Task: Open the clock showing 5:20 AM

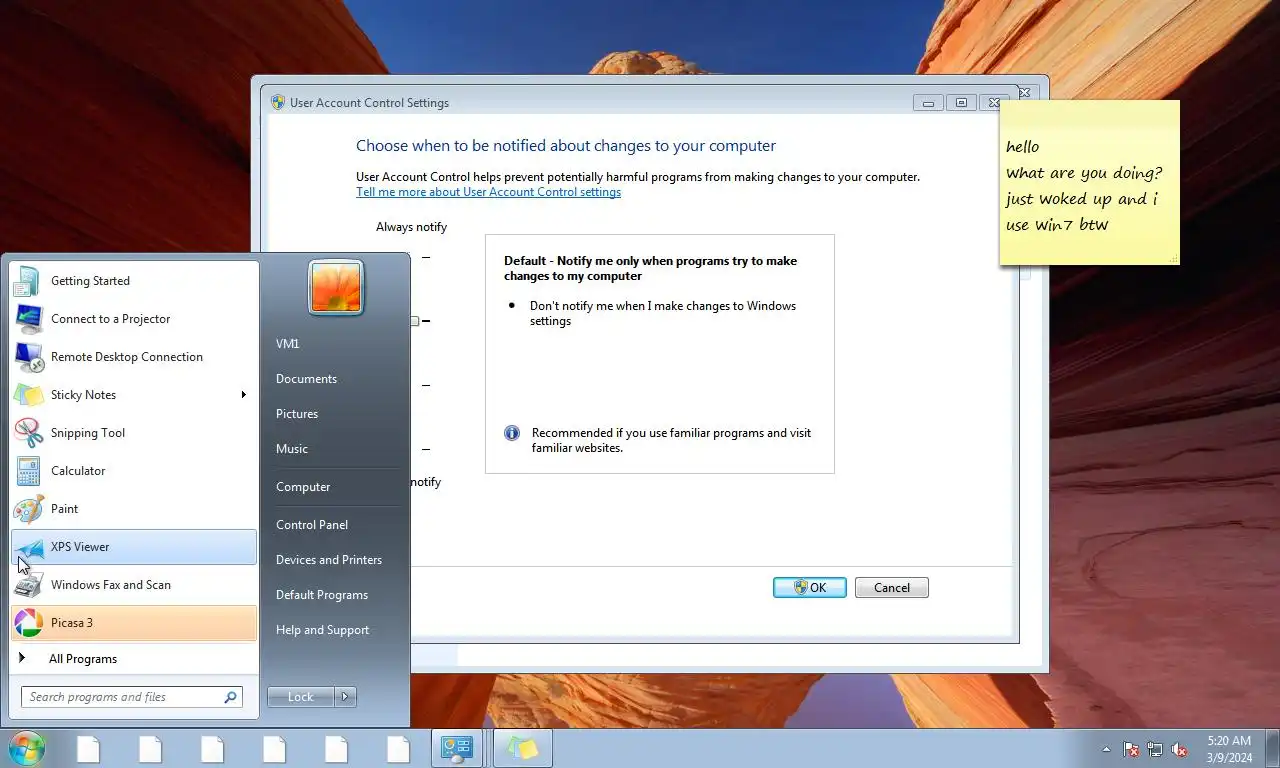Action: coord(1229,749)
